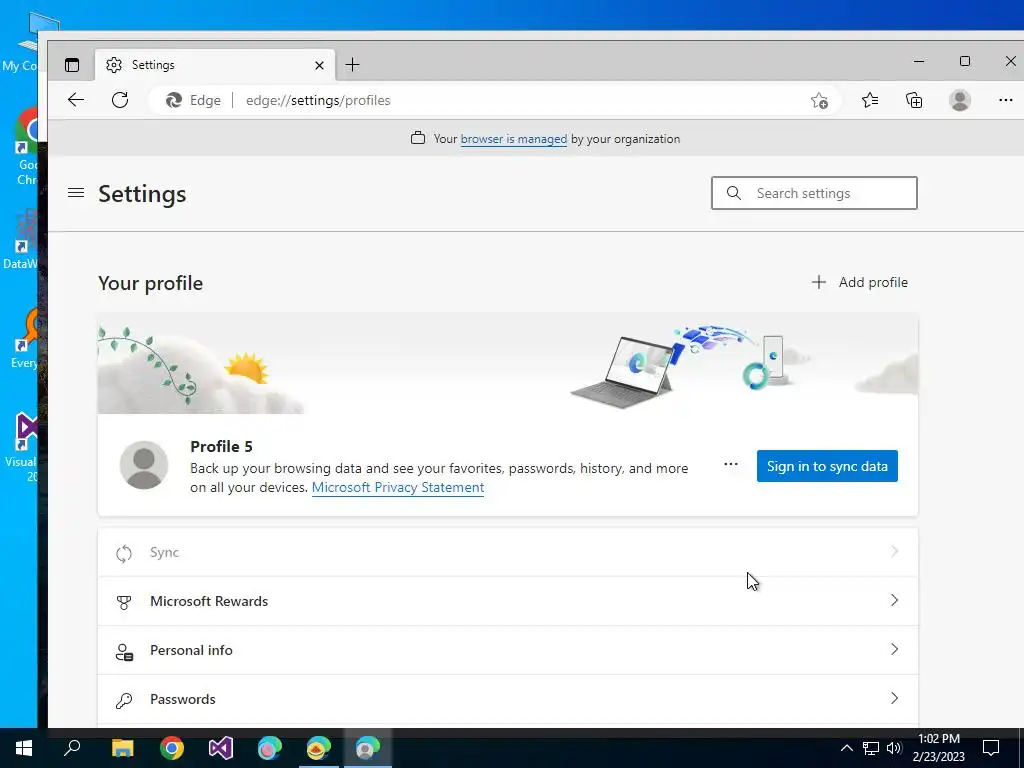Launch Google Chrome from taskbar

click(172, 748)
